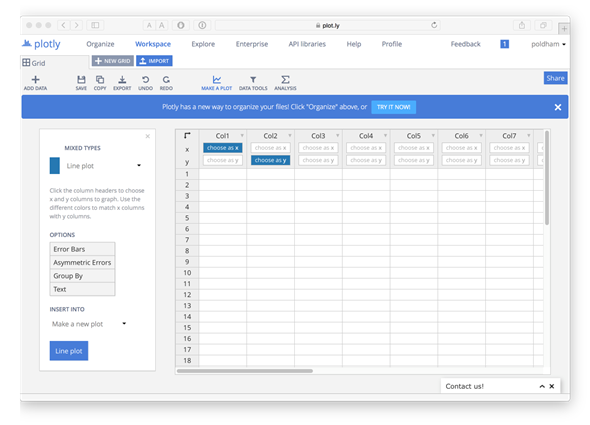This screenshot has height=425, width=590.
Task: Toggle Col1 choose as x
Action: [x=222, y=148]
